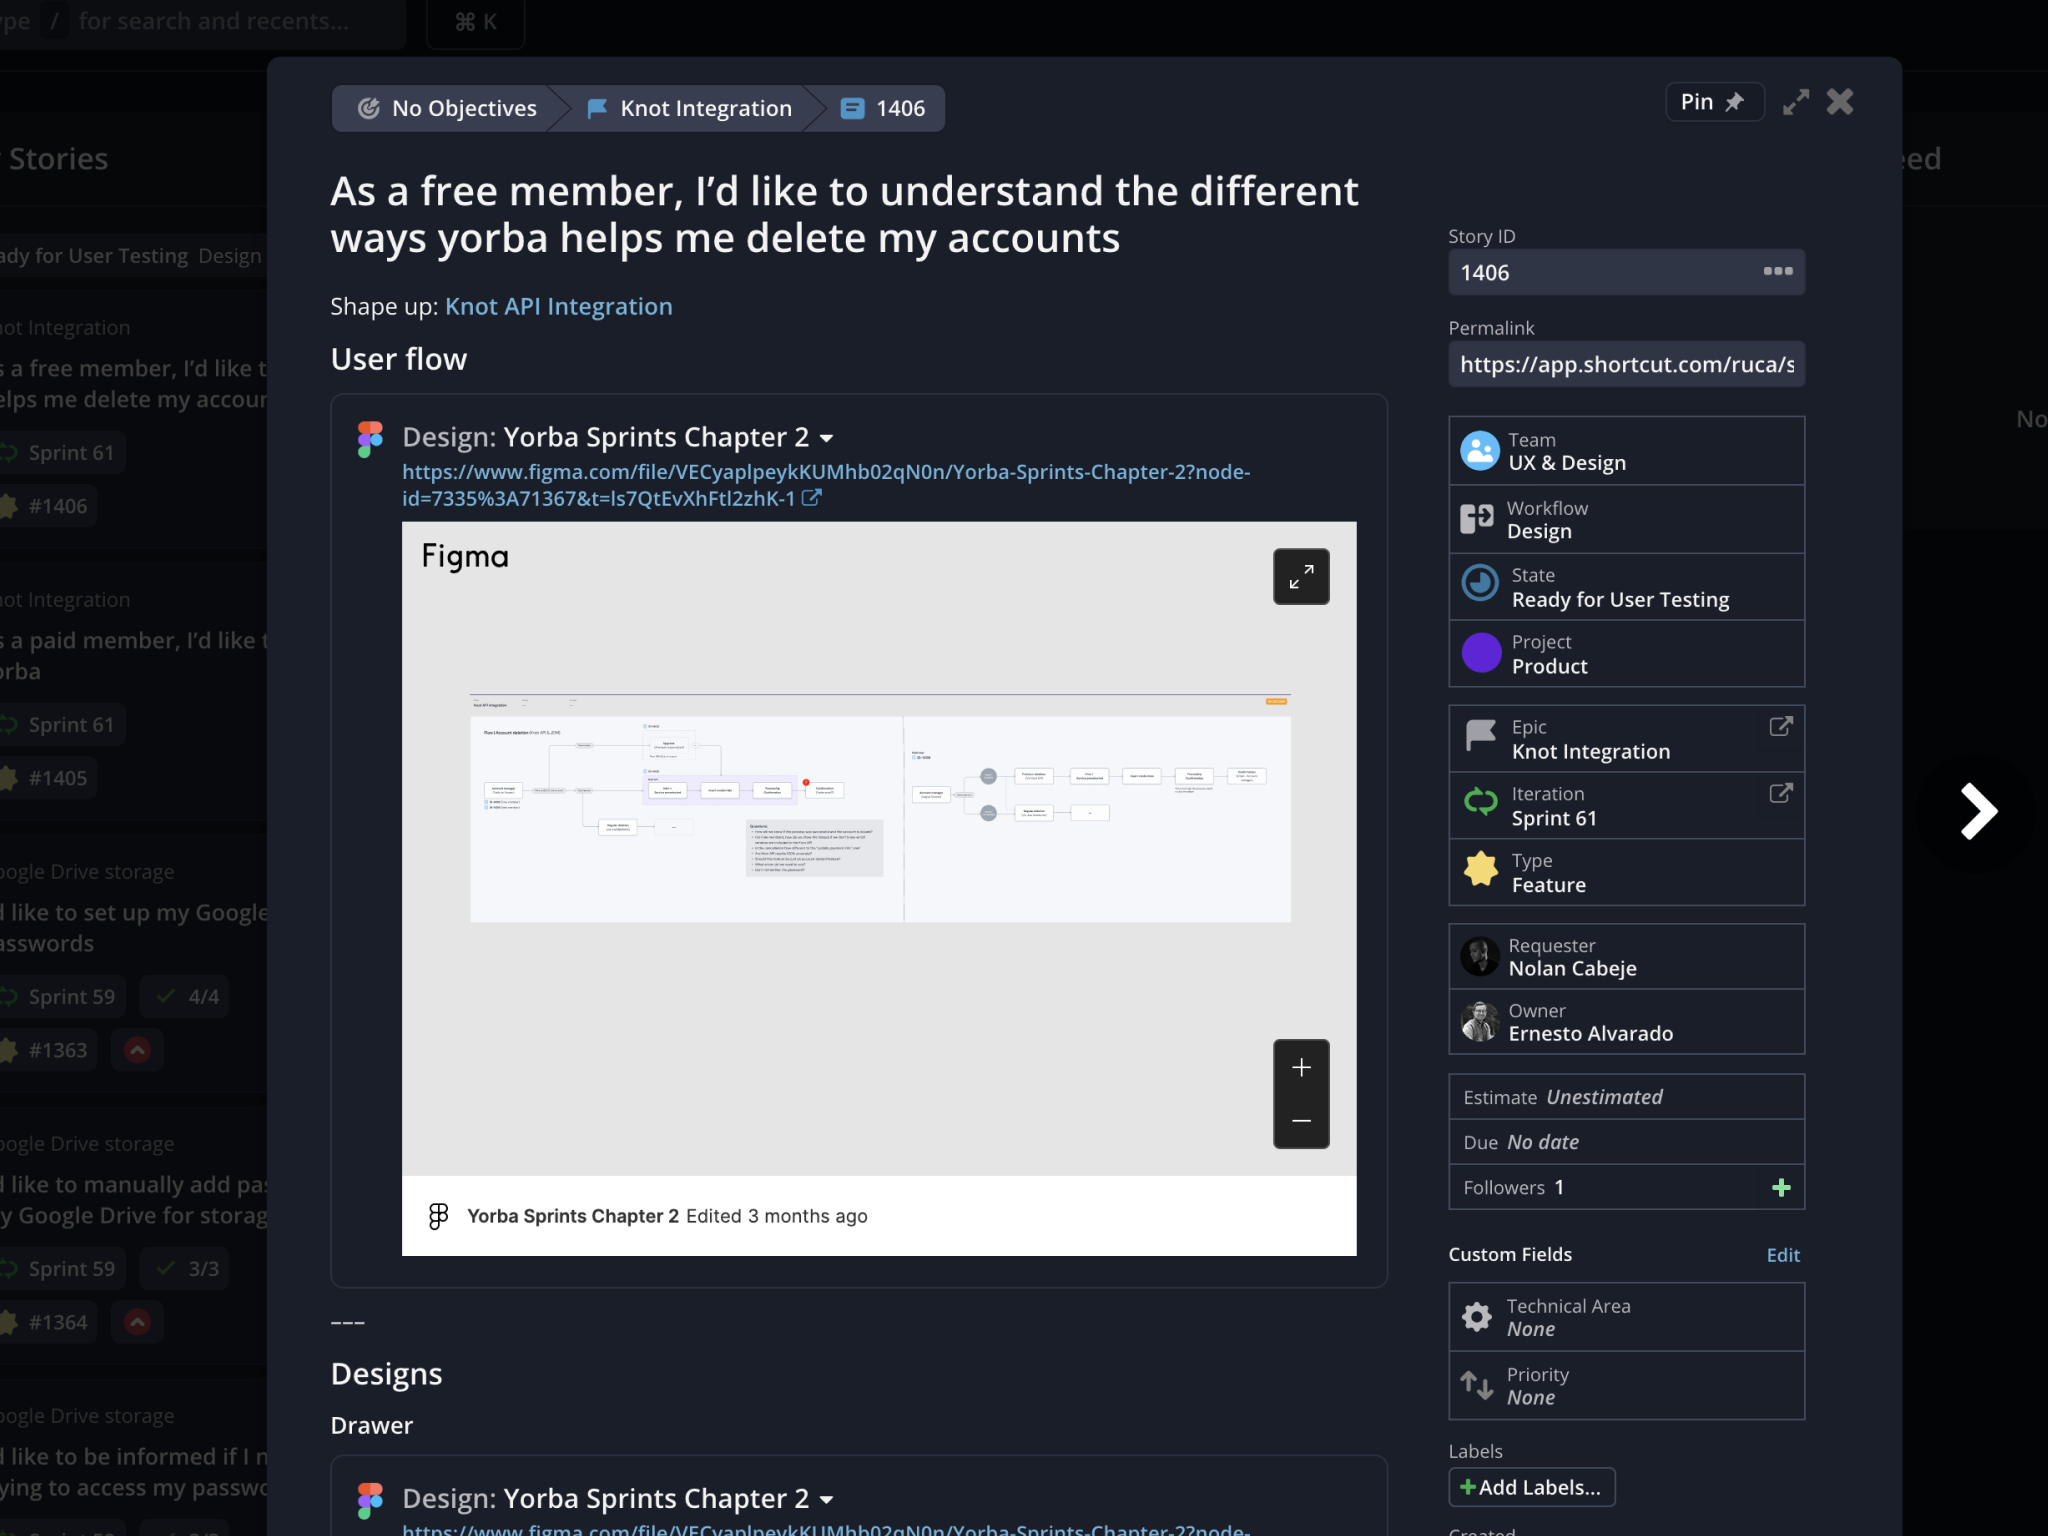Open the Workflow Design selector
The image size is (2048, 1536).
[x=1625, y=520]
